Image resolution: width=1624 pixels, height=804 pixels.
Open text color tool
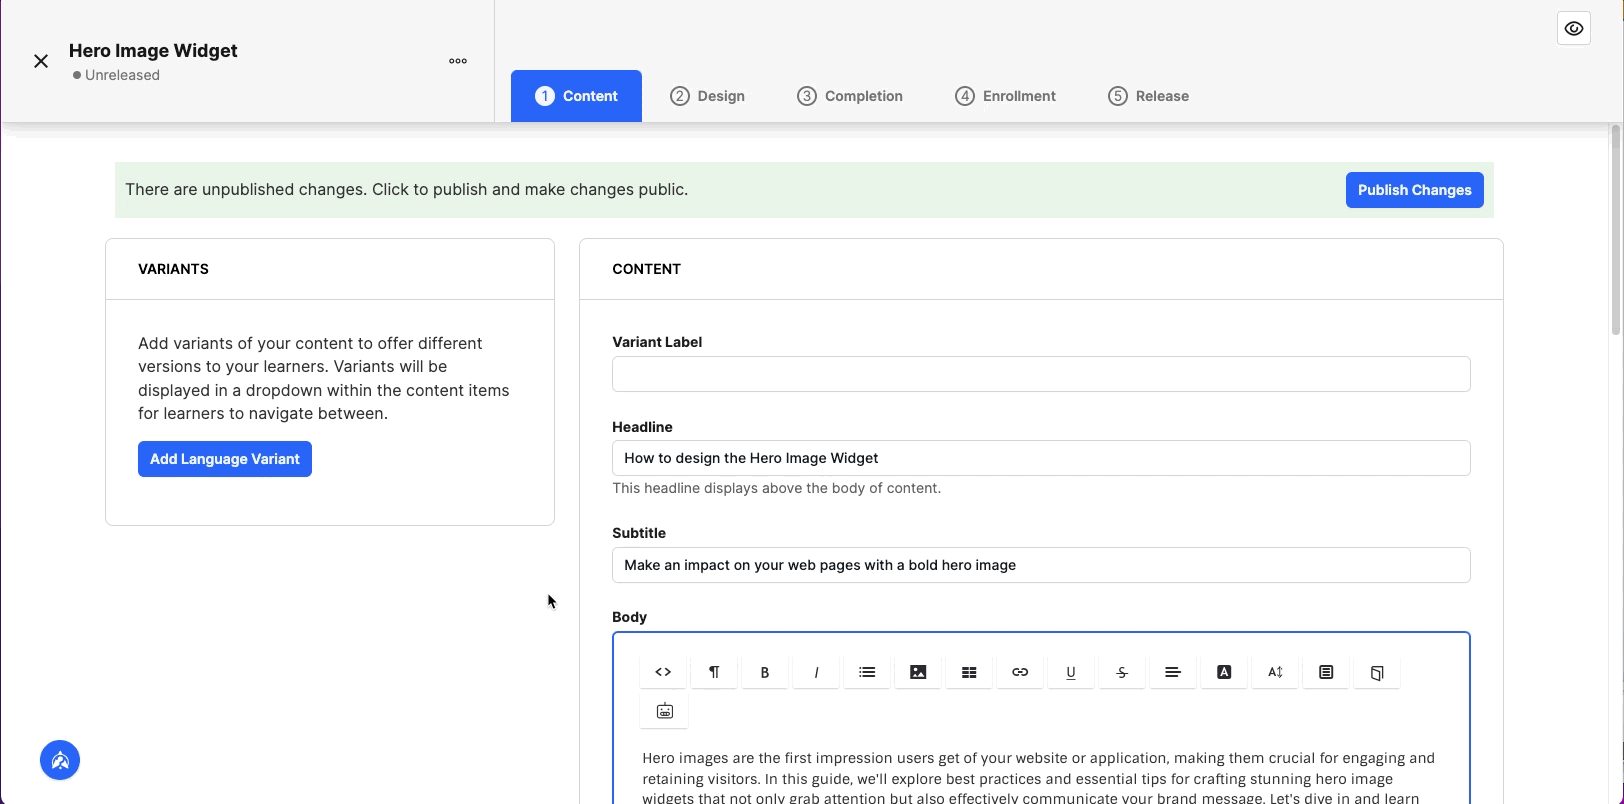pyautogui.click(x=1224, y=672)
